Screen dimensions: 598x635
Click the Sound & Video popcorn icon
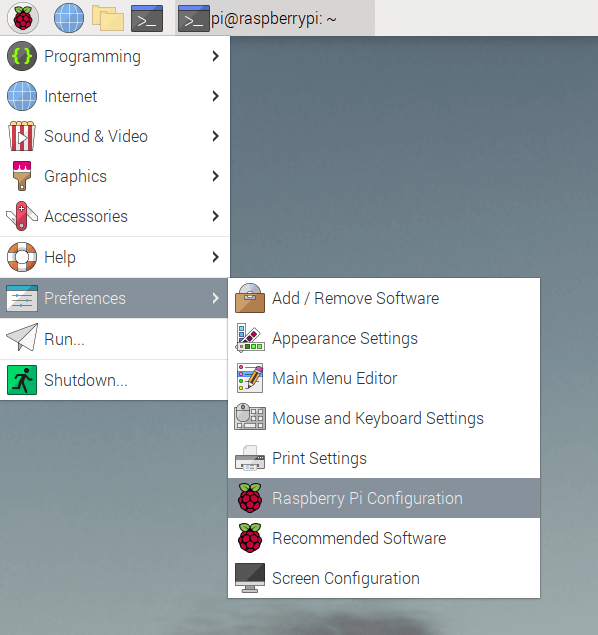click(22, 136)
